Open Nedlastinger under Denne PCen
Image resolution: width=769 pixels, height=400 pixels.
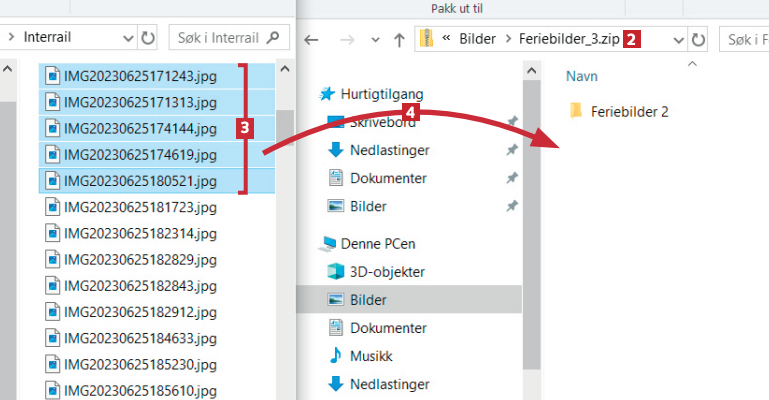389,384
